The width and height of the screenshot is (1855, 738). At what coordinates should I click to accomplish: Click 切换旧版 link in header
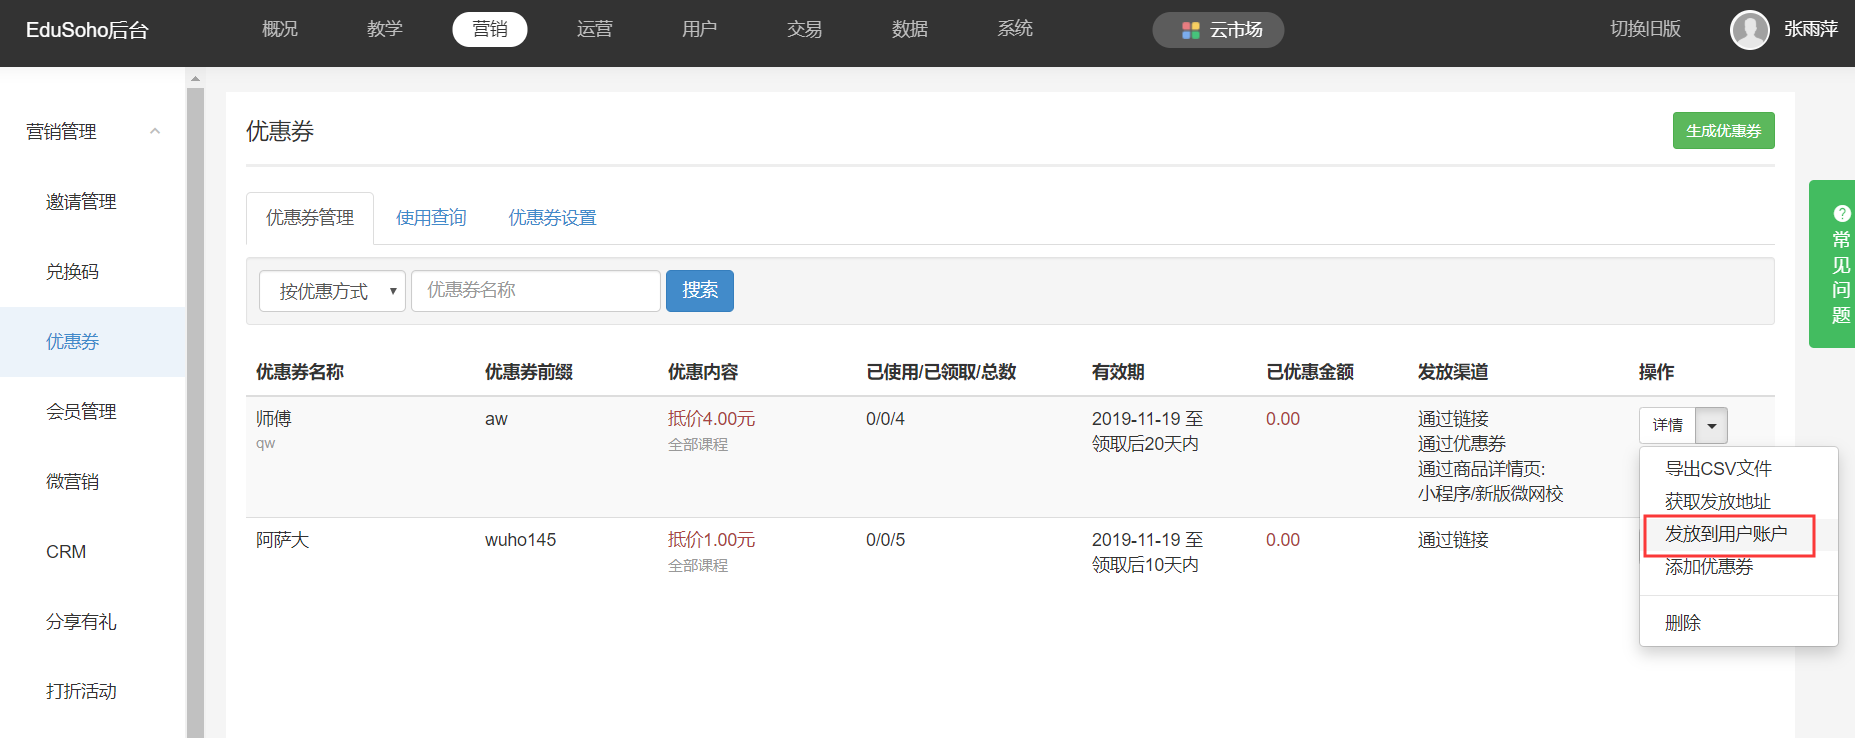pos(1644,30)
